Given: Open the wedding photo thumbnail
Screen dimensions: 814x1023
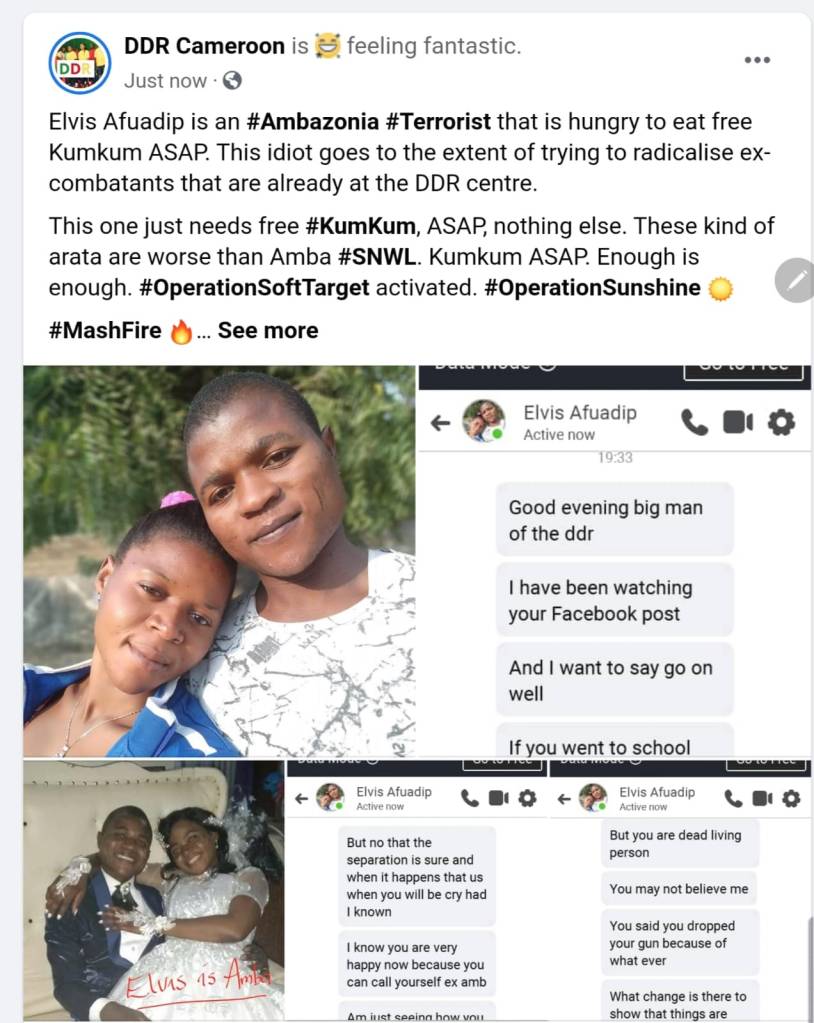Looking at the screenshot, I should (x=153, y=889).
